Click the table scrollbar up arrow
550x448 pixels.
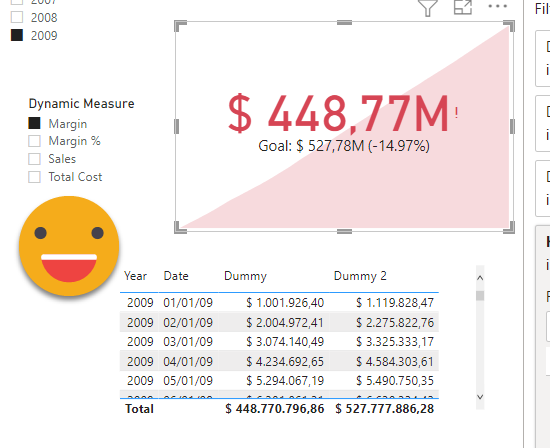tap(480, 278)
